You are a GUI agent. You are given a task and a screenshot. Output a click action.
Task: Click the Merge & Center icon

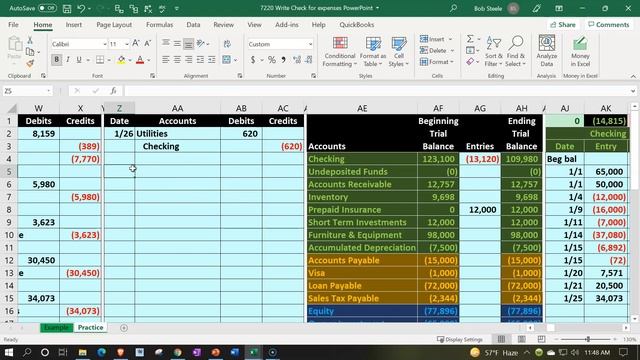coord(227,60)
